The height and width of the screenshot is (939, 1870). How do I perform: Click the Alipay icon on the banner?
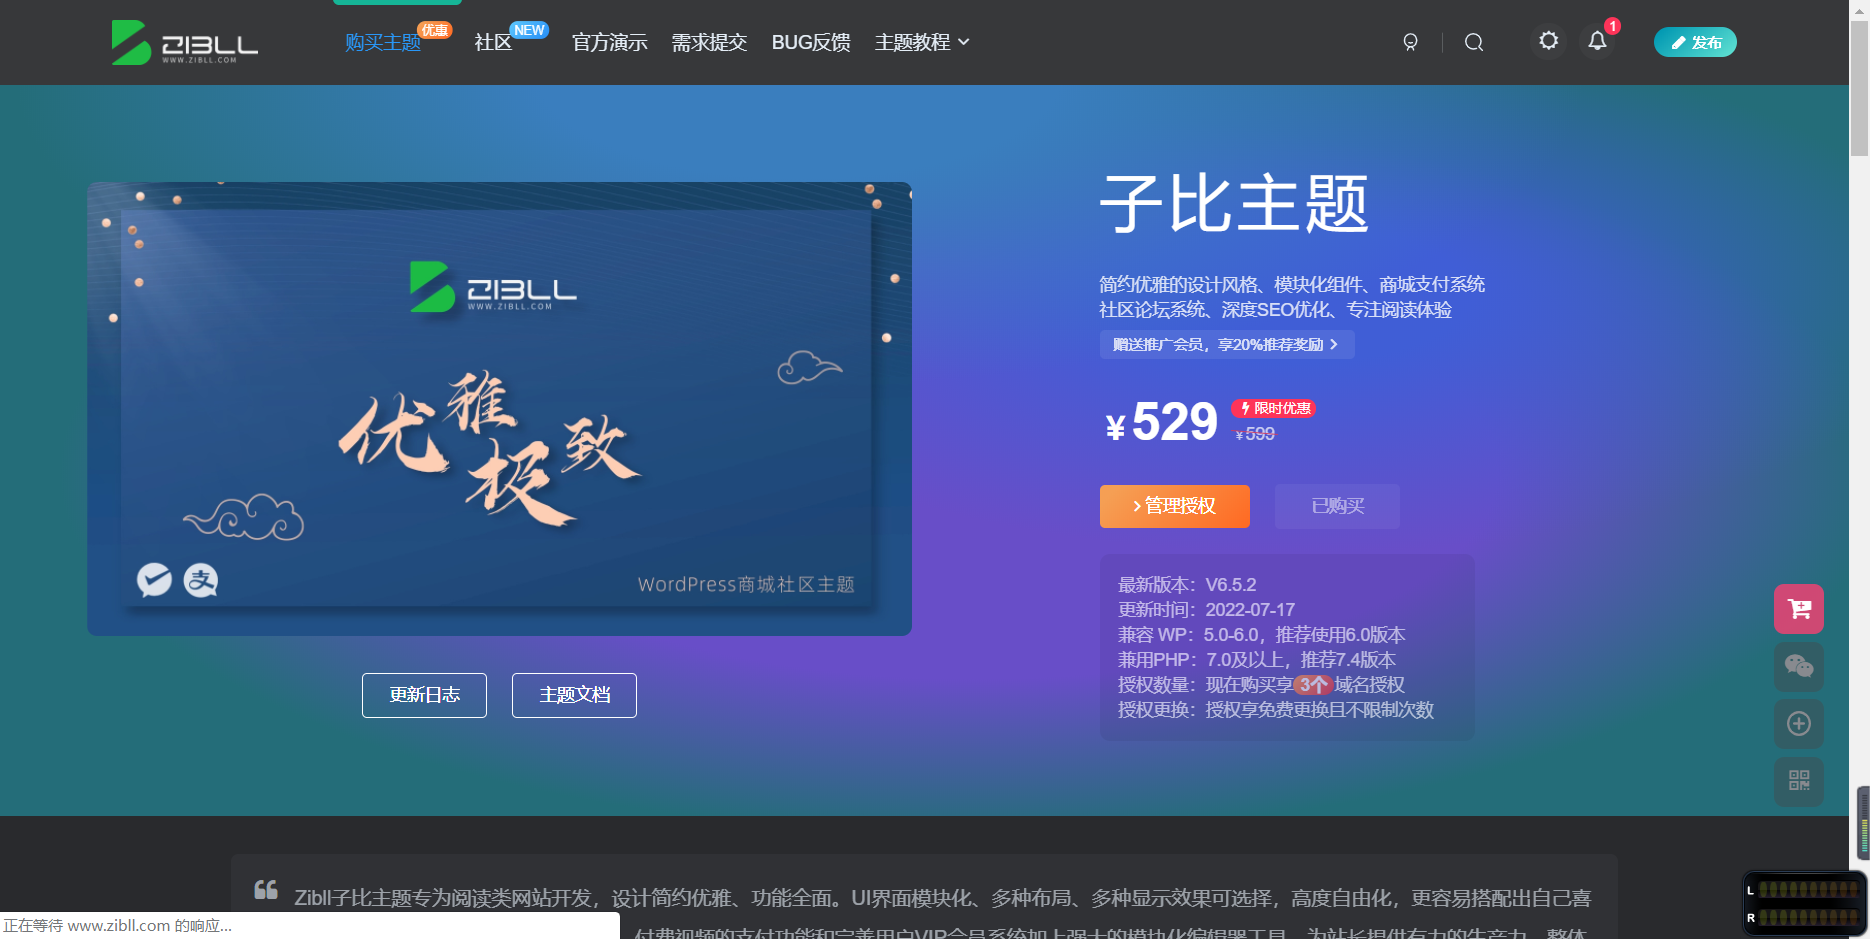coord(200,580)
